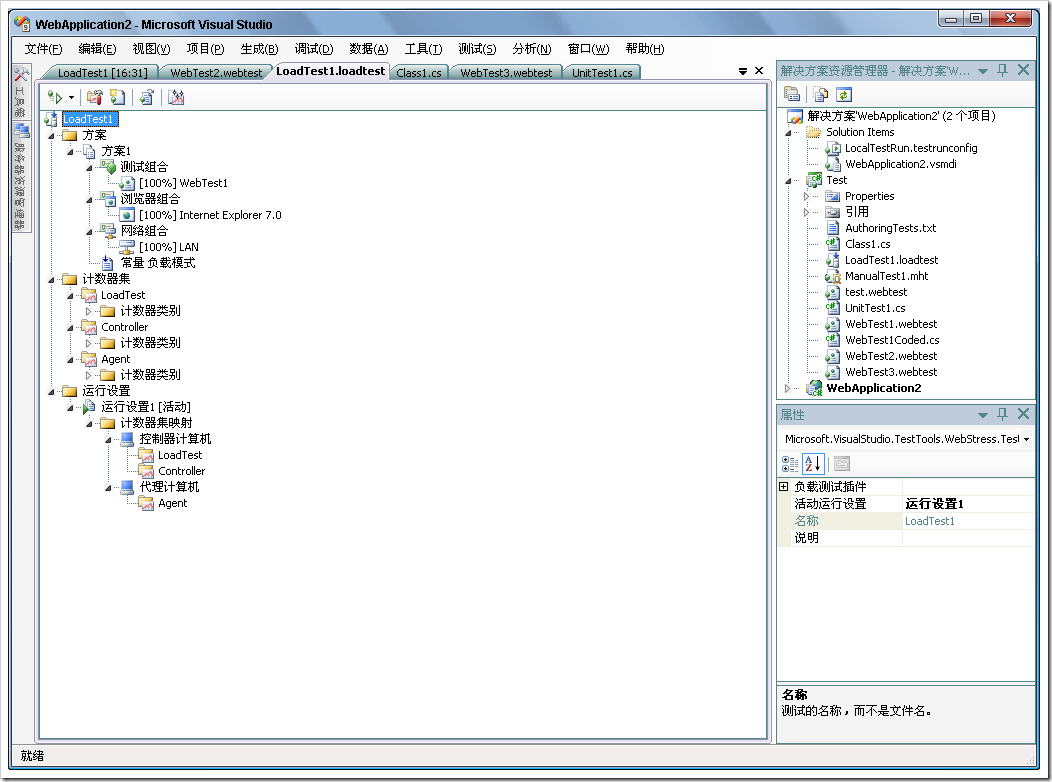The height and width of the screenshot is (782, 1052).
Task: Click the Run Test toolbar icon
Action: click(x=55, y=98)
